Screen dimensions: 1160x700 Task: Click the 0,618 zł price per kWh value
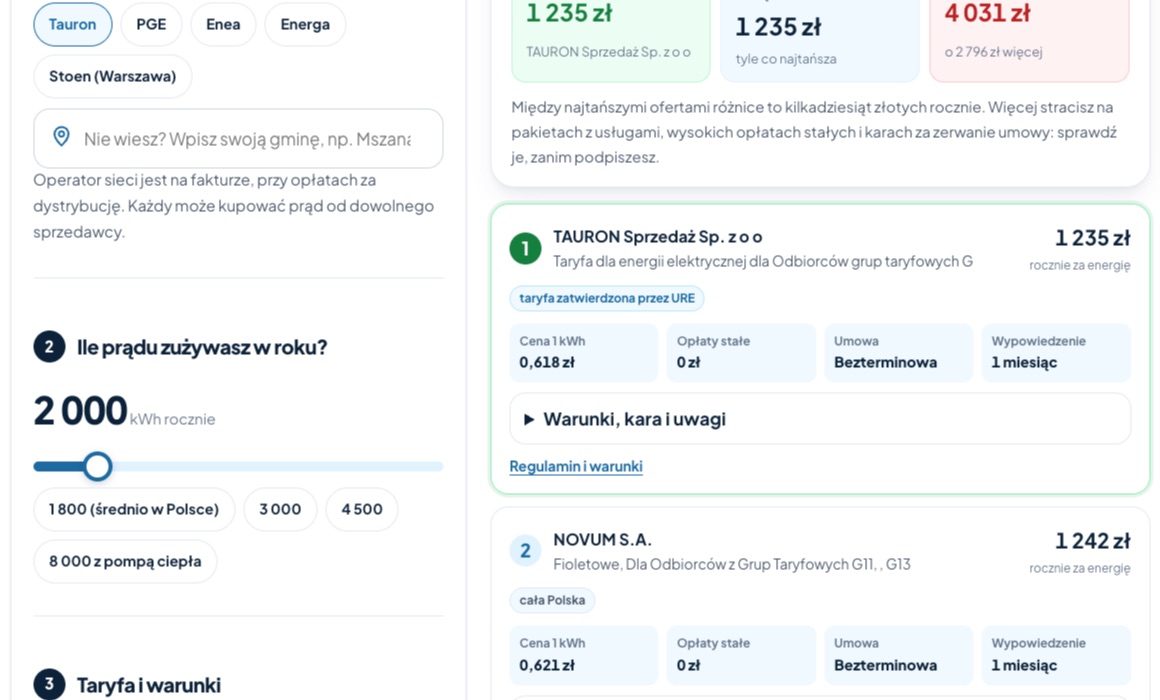pos(547,362)
